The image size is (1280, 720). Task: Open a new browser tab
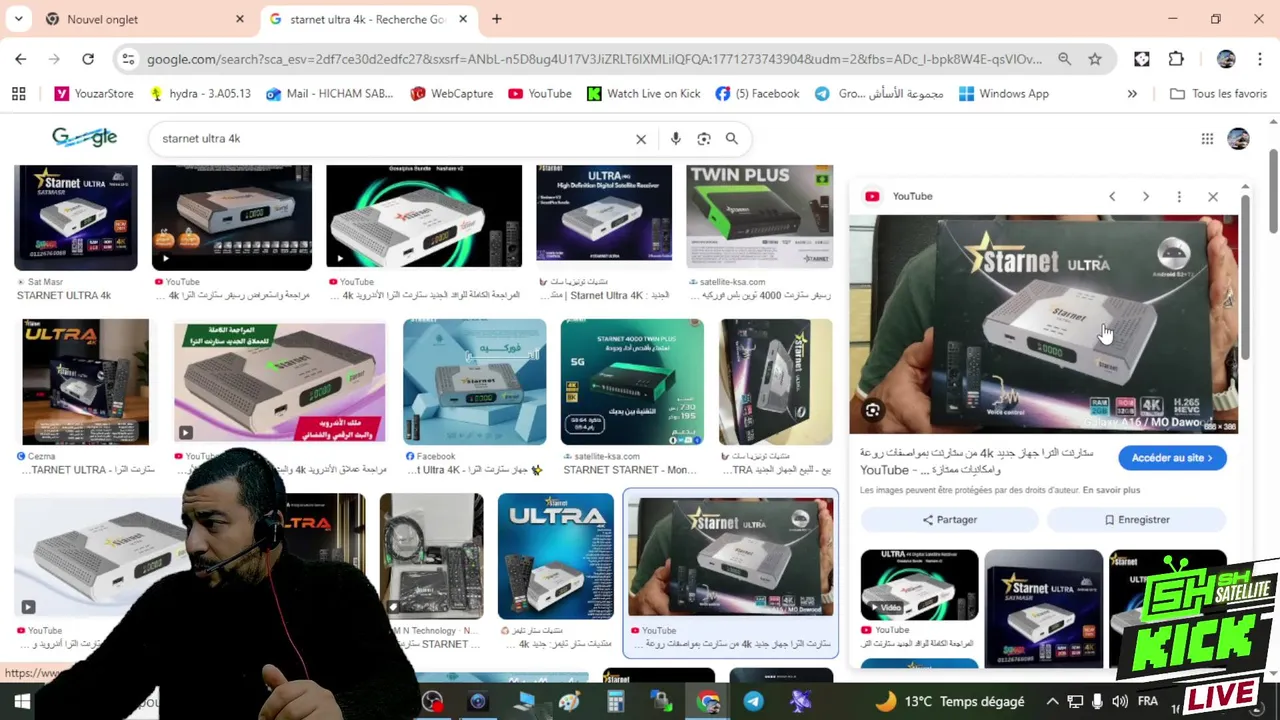point(497,19)
